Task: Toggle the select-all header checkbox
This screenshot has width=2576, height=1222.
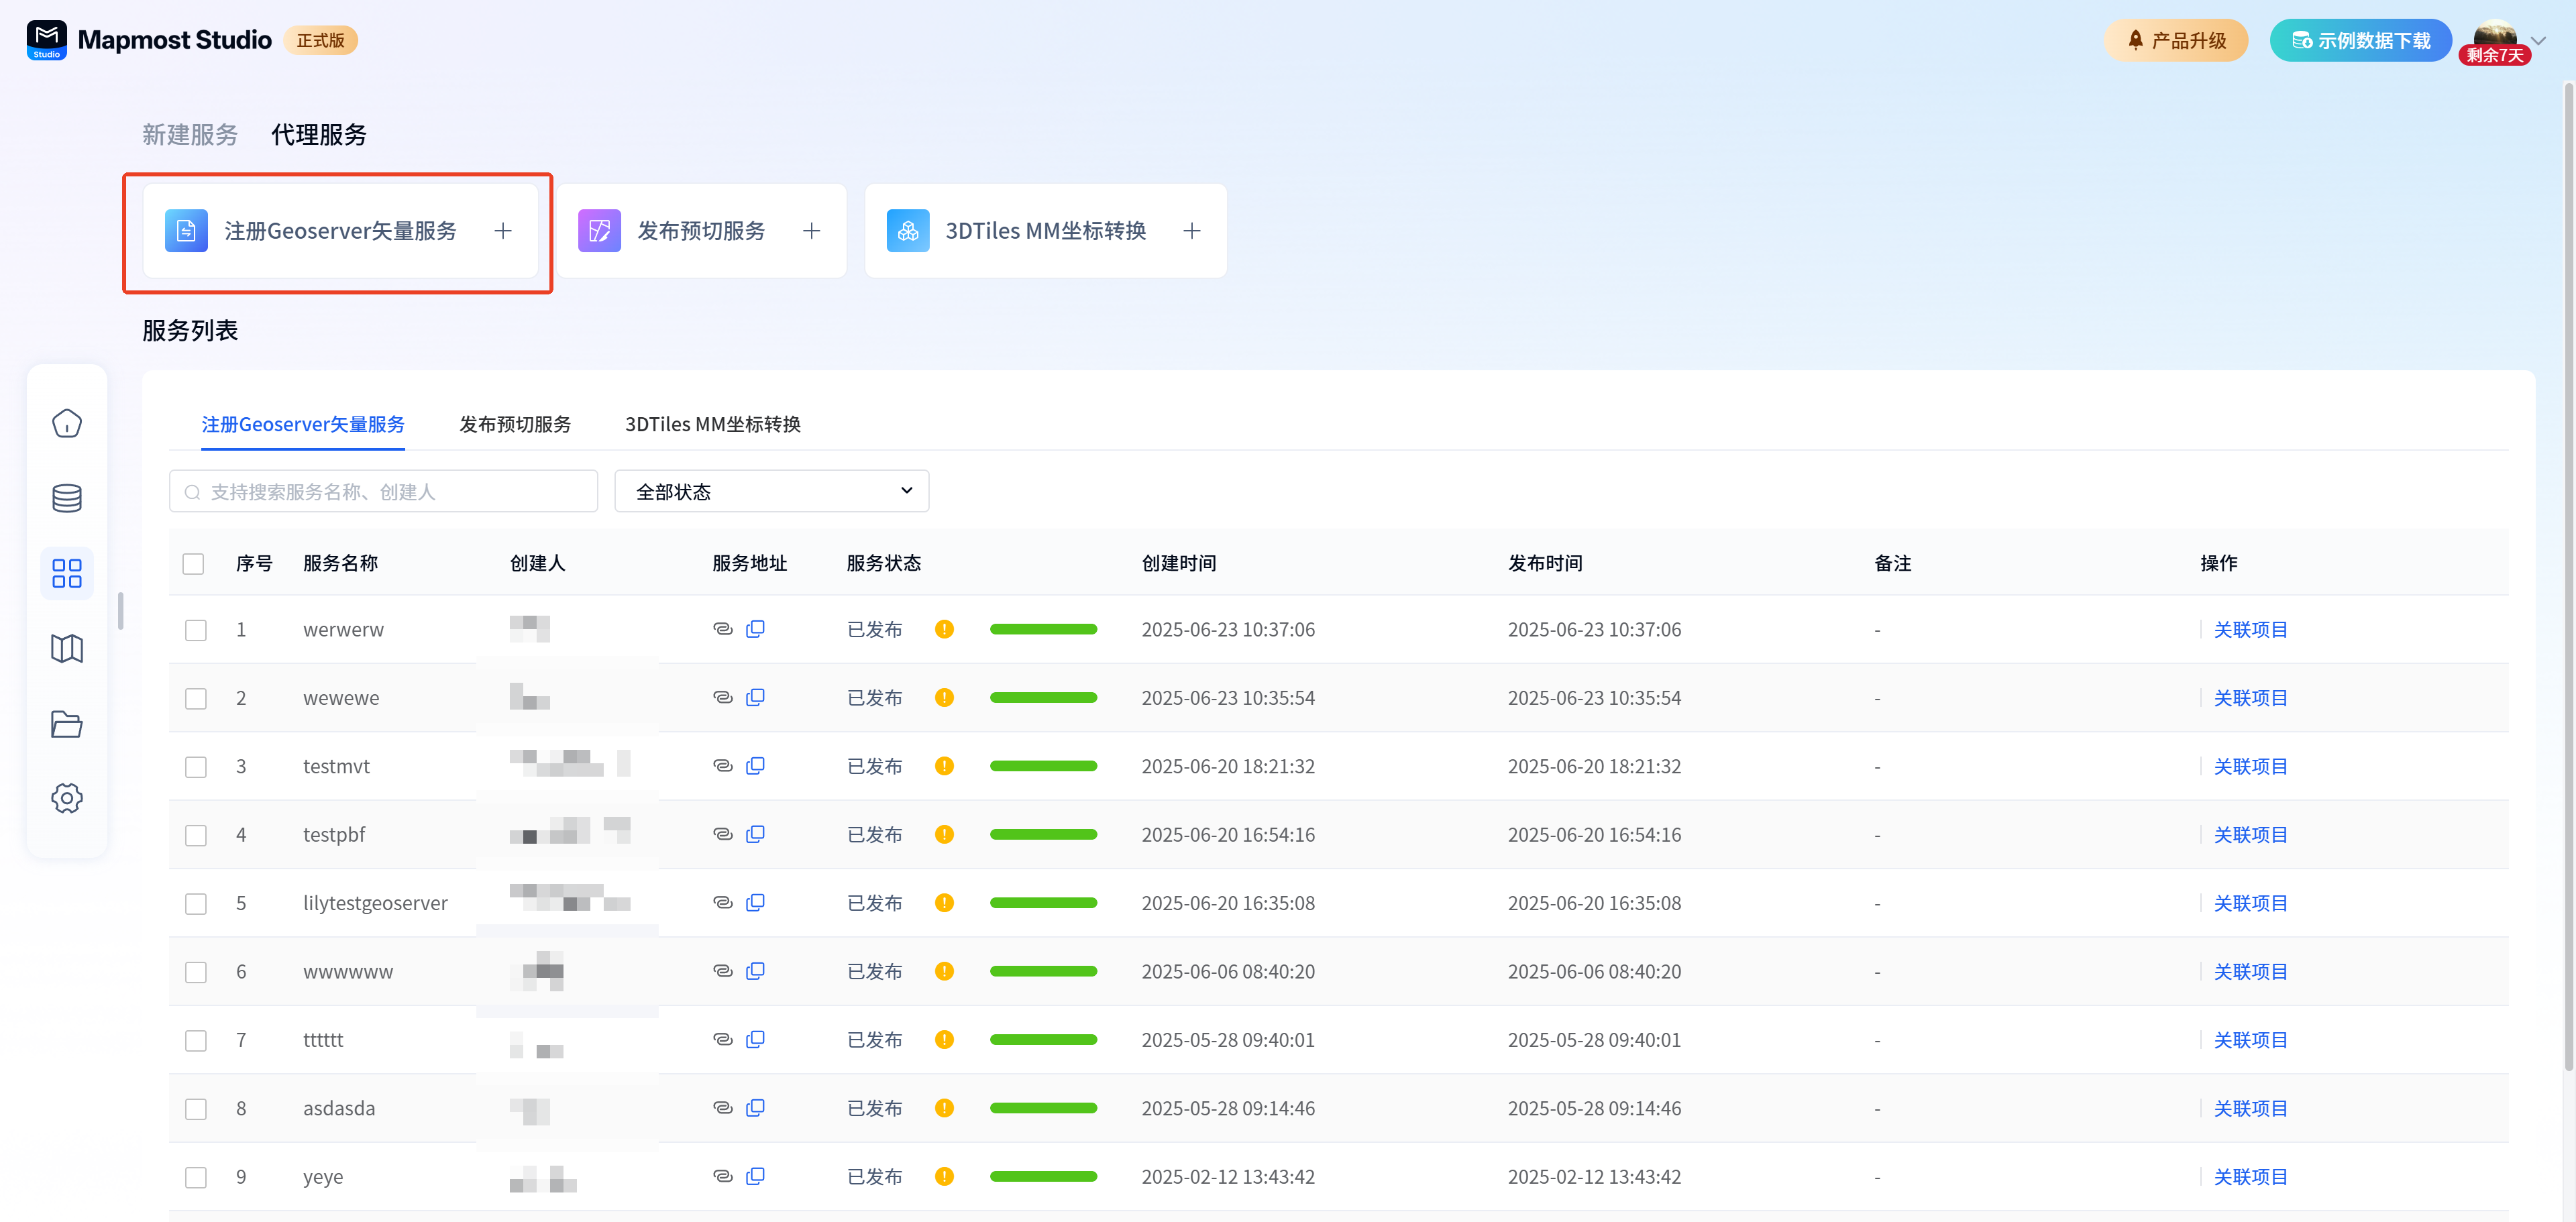Action: [194, 564]
